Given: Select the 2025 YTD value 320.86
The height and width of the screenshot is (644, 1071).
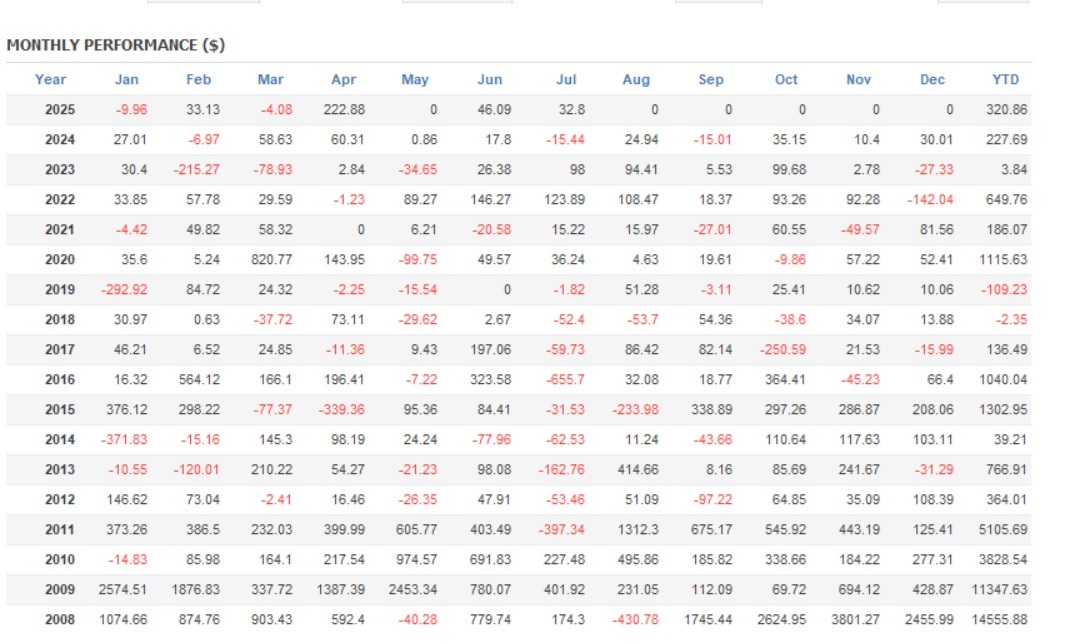Looking at the screenshot, I should [1006, 110].
